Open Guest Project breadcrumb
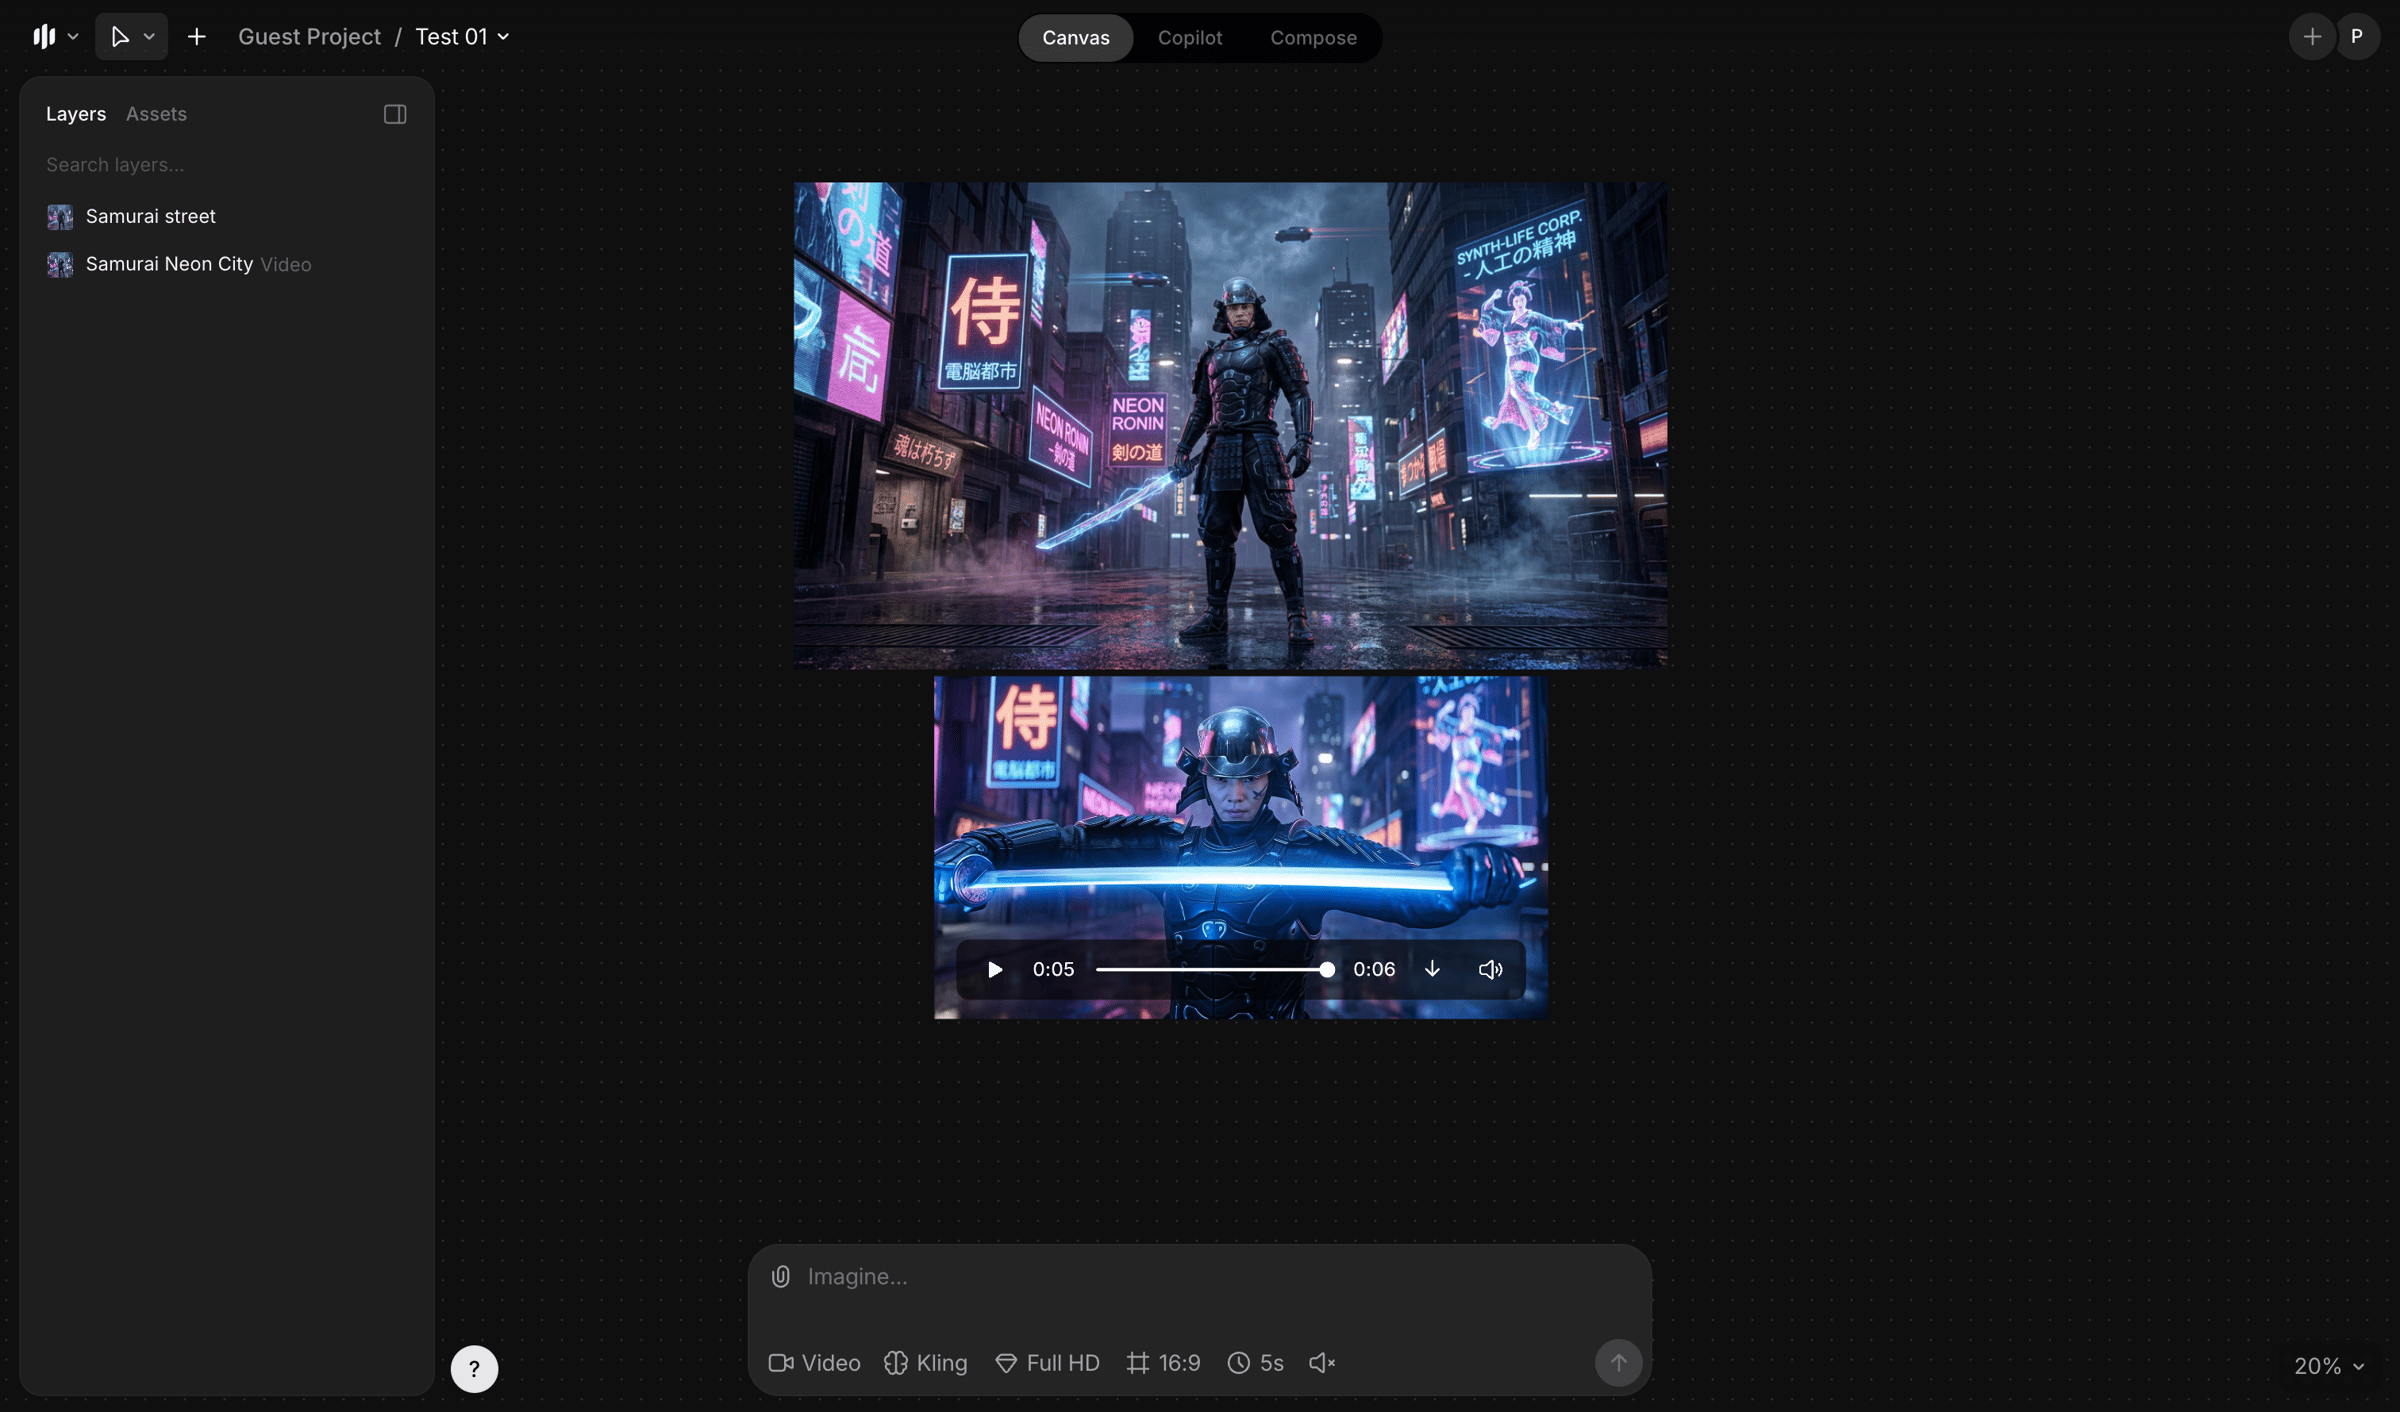2400x1412 pixels. [309, 37]
